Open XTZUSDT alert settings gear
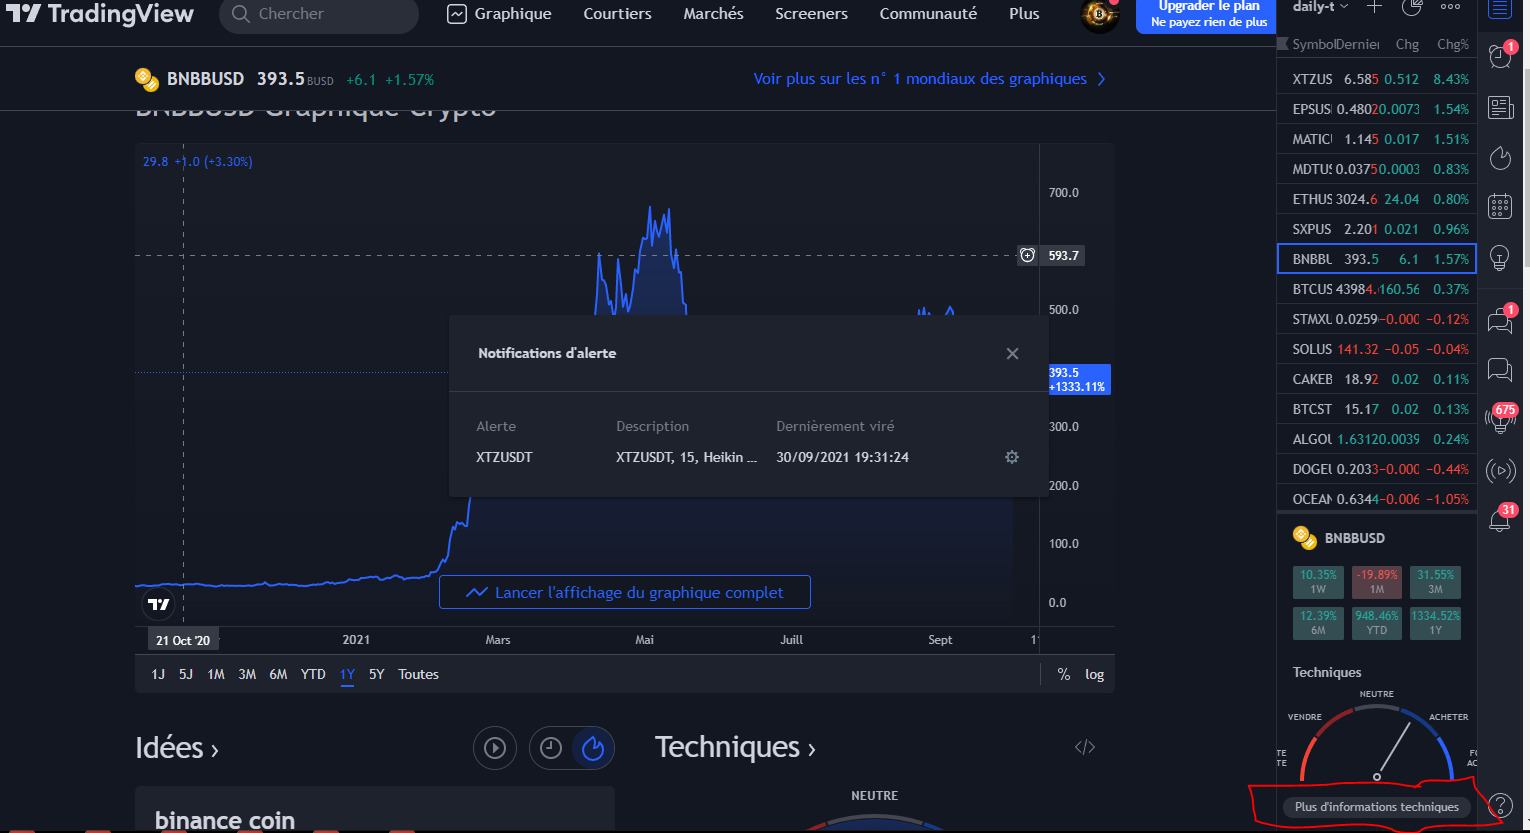This screenshot has height=833, width=1530. (1012, 457)
